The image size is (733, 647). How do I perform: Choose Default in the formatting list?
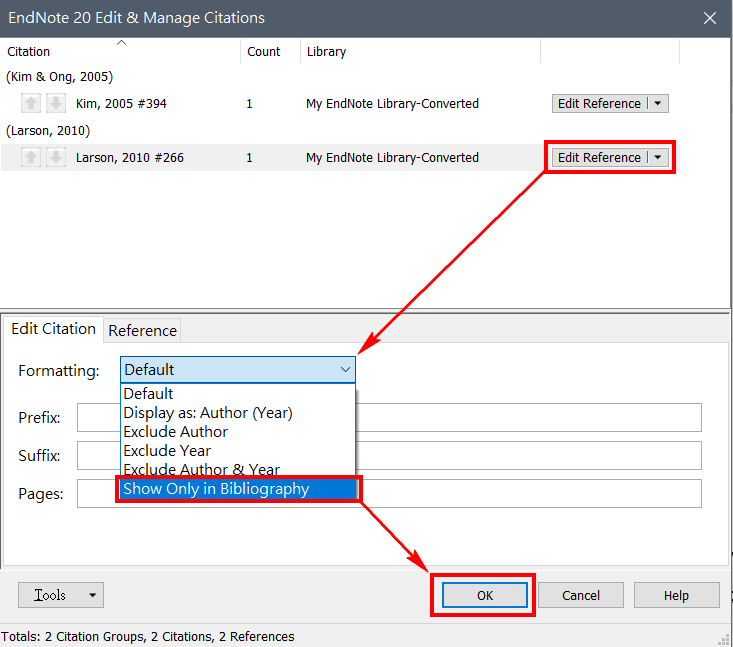(x=238, y=394)
